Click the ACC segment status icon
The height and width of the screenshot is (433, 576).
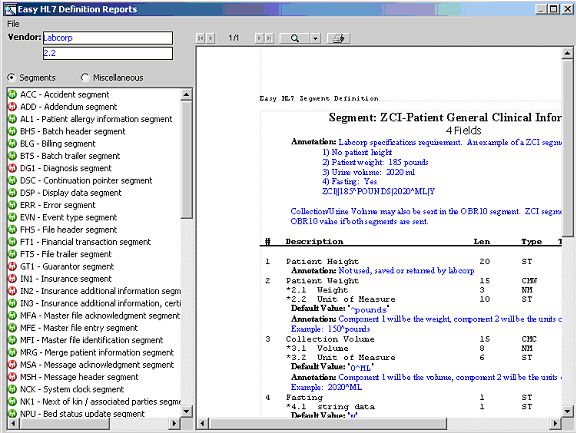pos(12,94)
